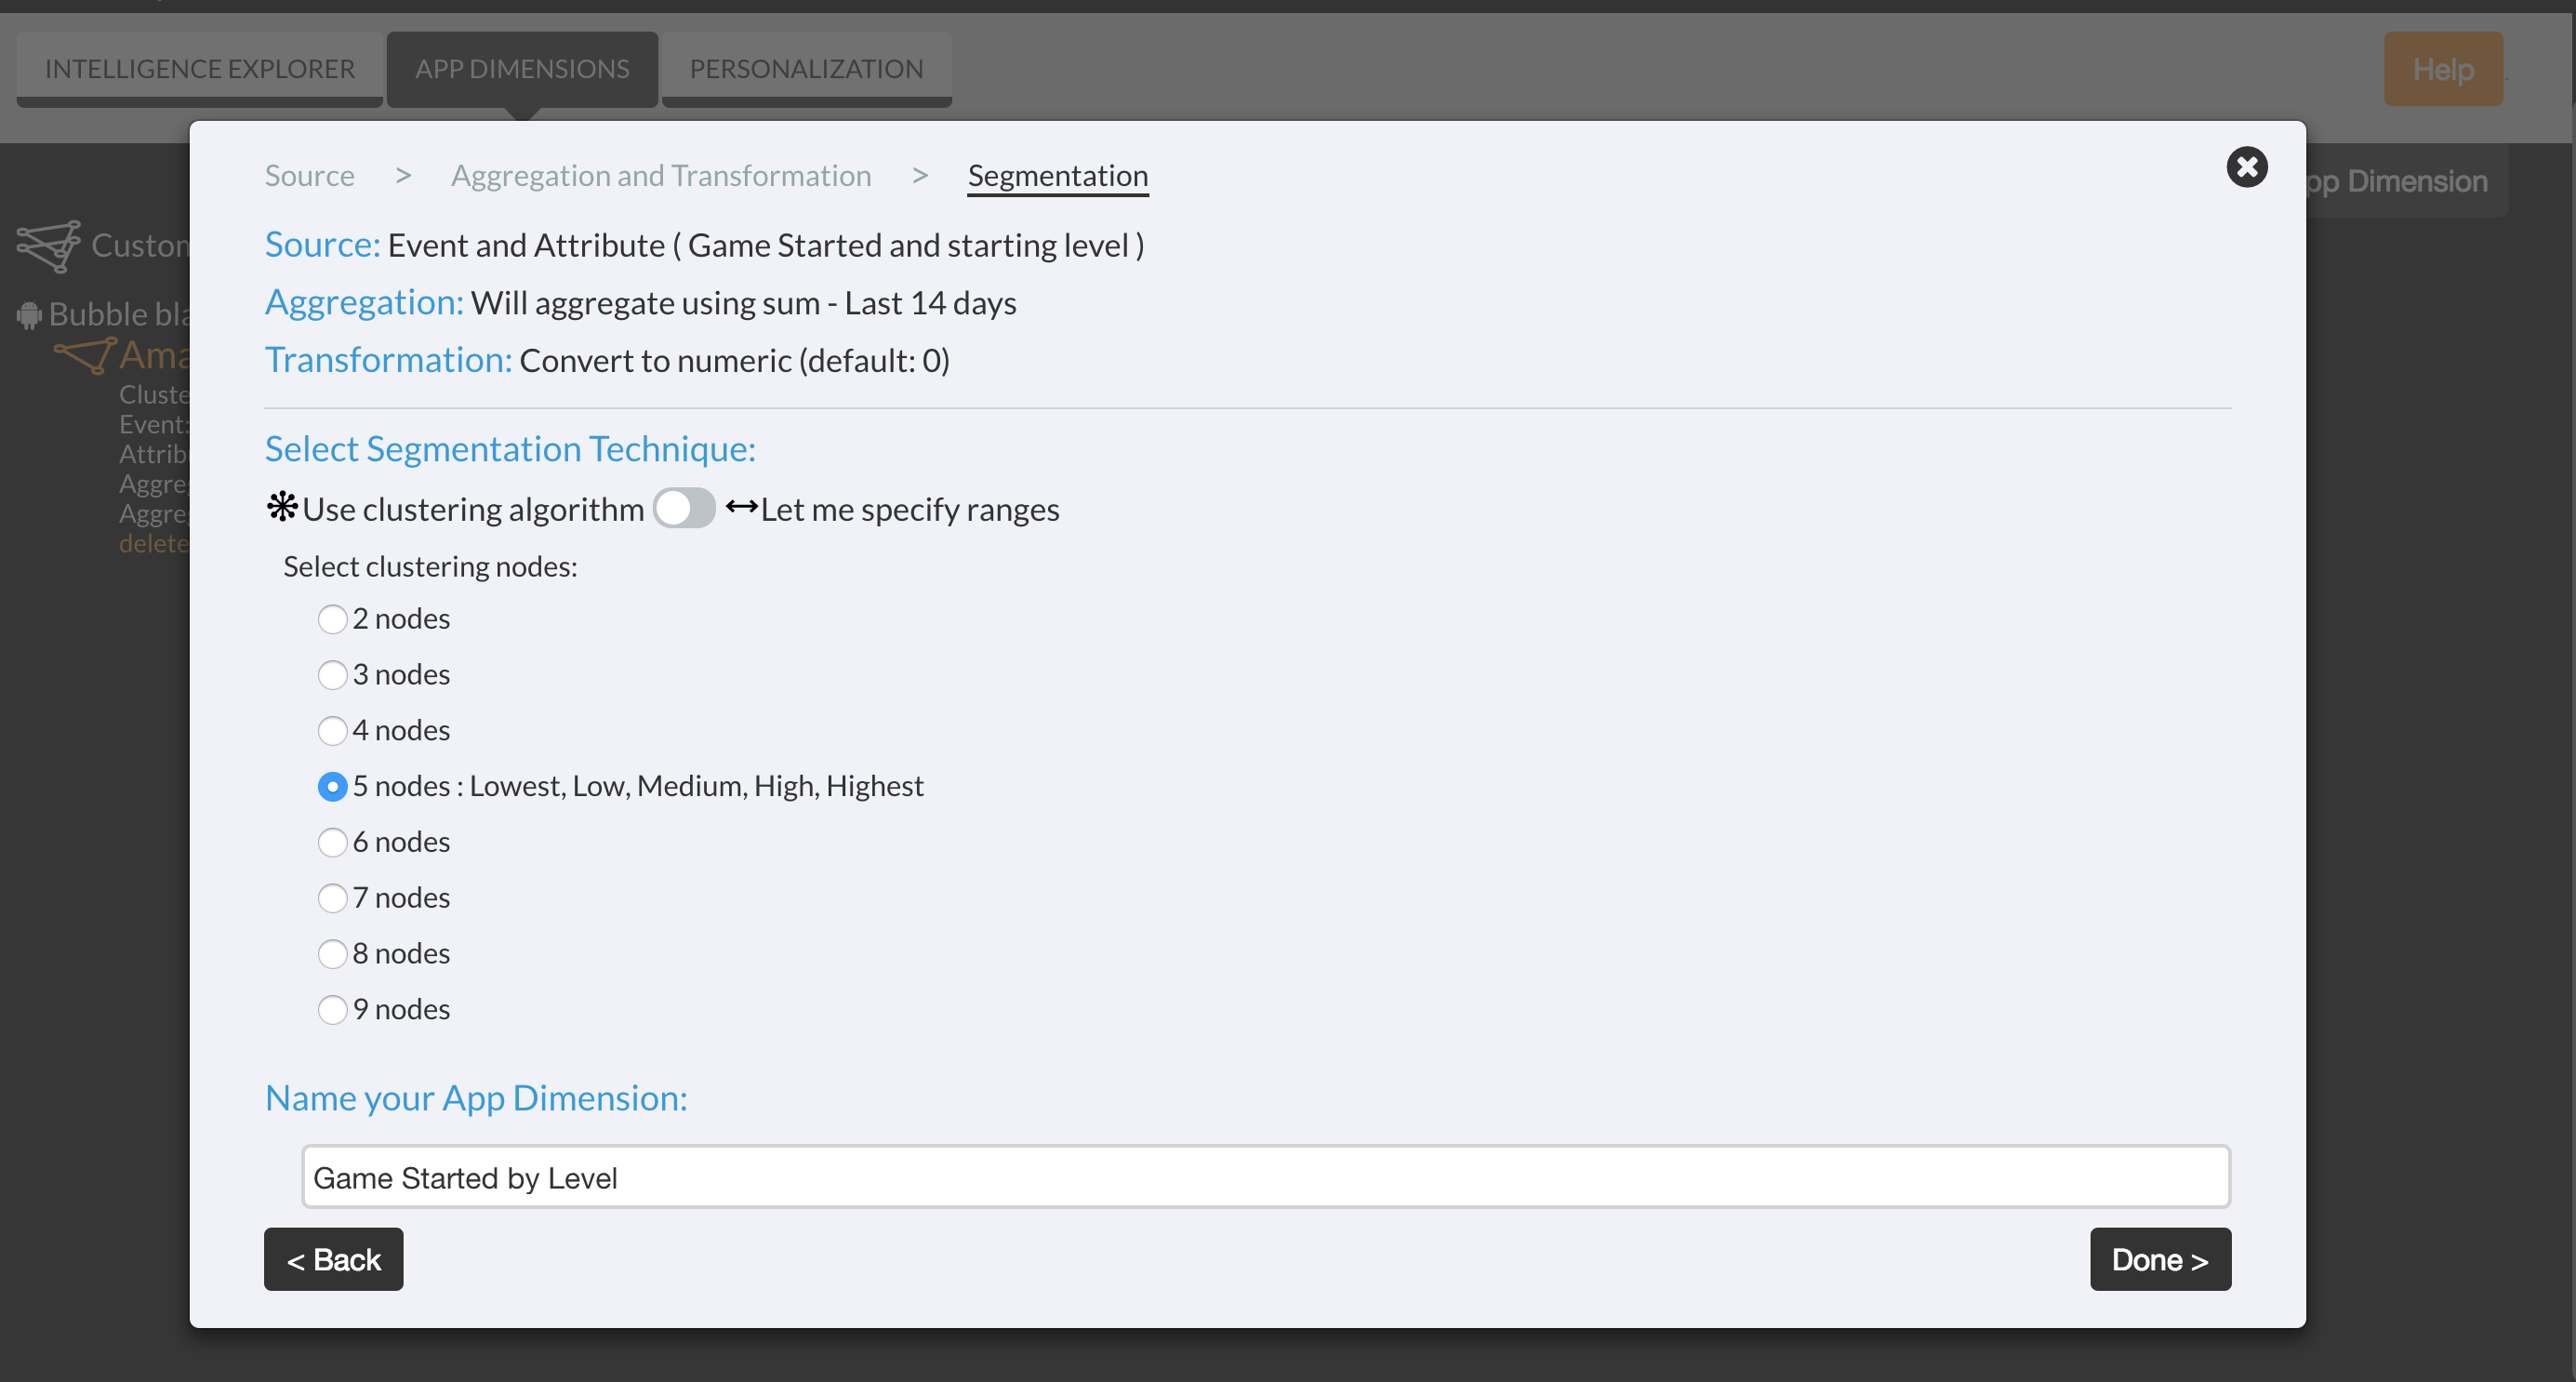Click the App Dimension name input field
The height and width of the screenshot is (1382, 2576).
click(x=1266, y=1177)
